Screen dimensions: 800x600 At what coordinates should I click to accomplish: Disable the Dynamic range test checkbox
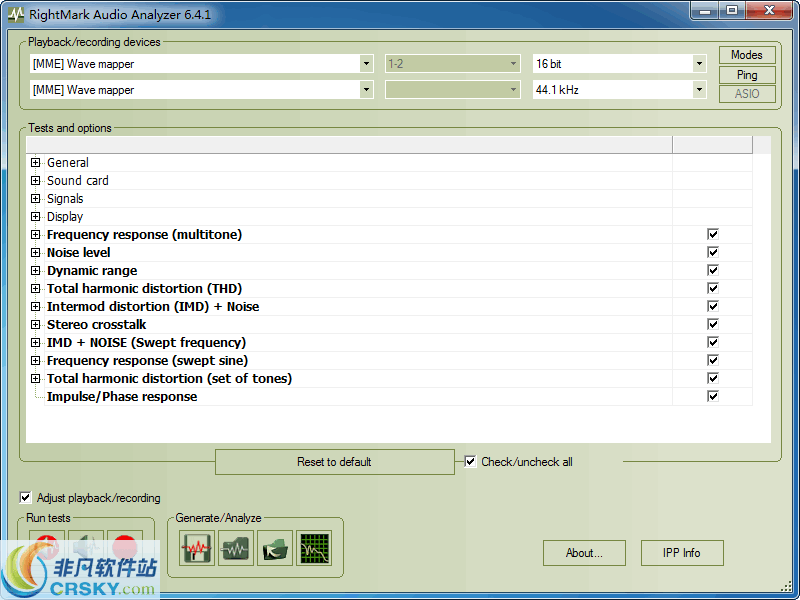pyautogui.click(x=713, y=270)
